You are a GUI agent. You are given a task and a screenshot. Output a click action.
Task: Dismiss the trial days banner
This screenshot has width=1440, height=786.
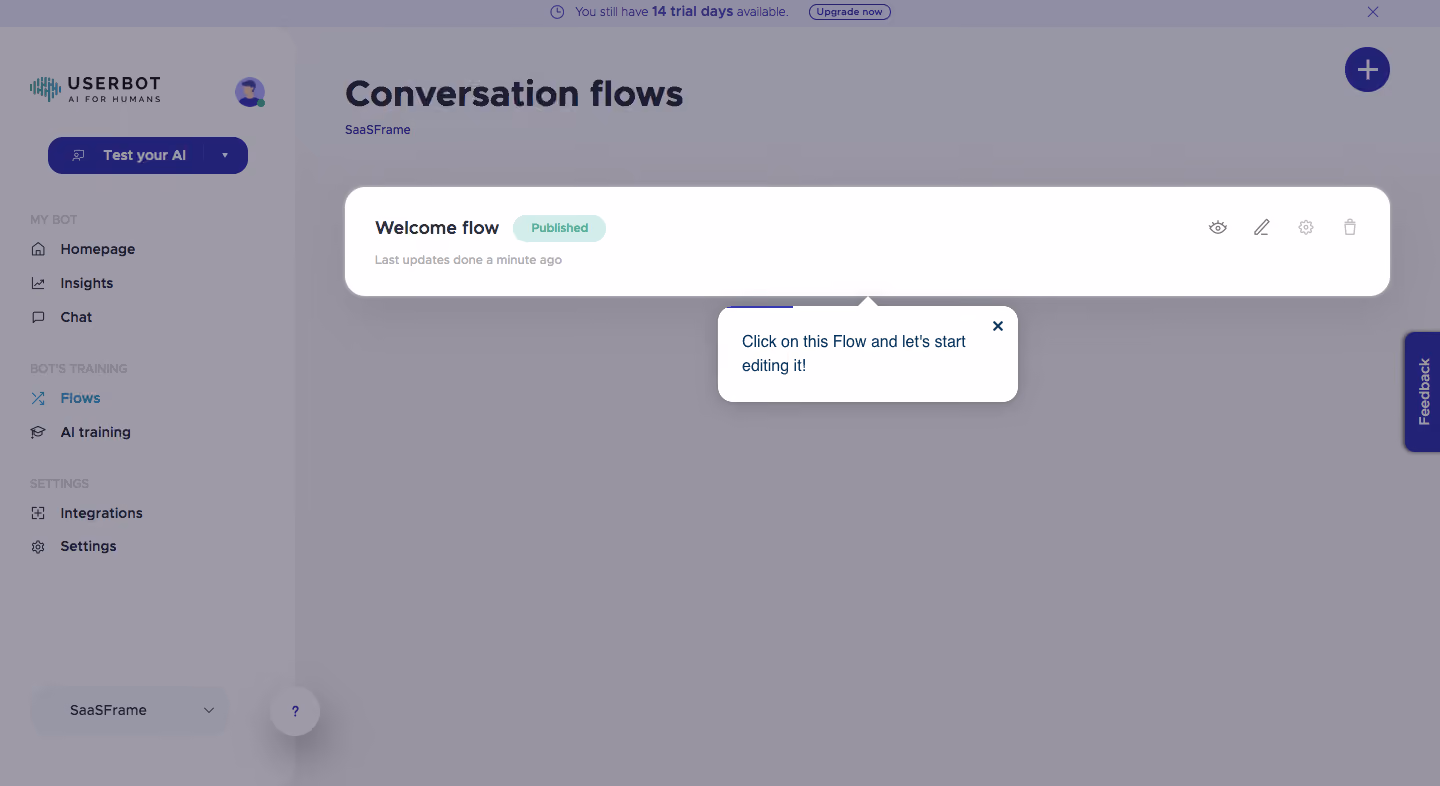click(x=1373, y=12)
